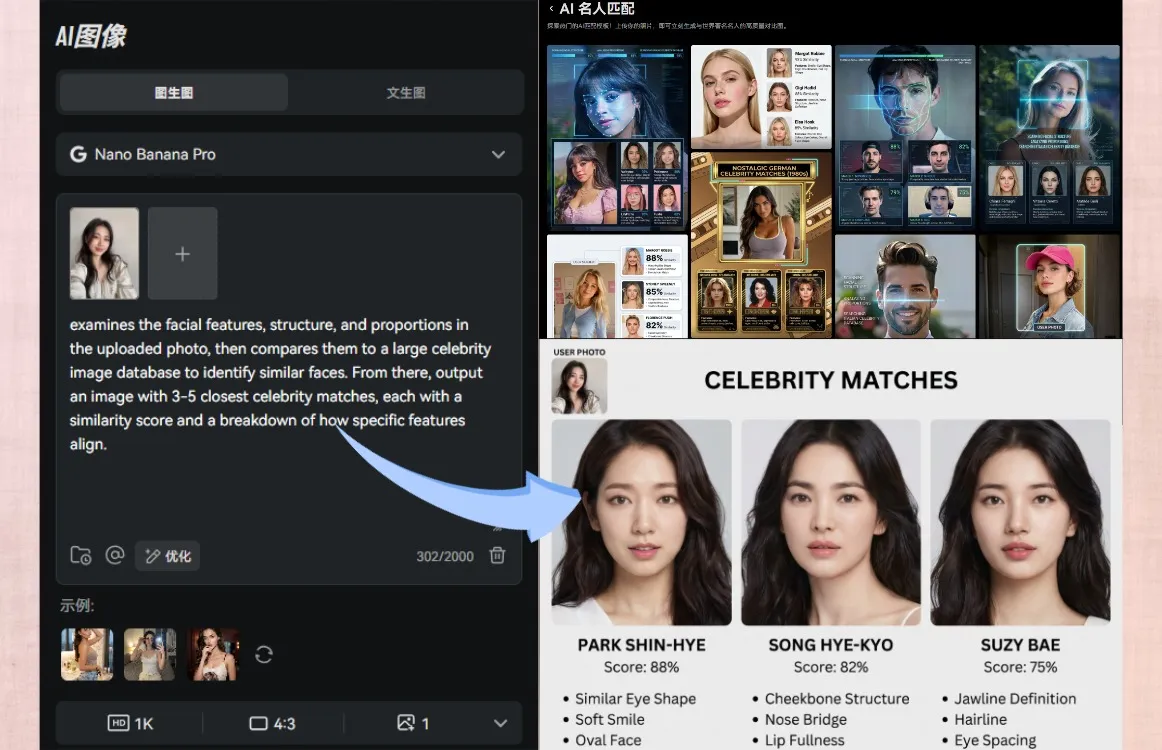Click the Score: 88% text
The image size is (1162, 750).
642,667
